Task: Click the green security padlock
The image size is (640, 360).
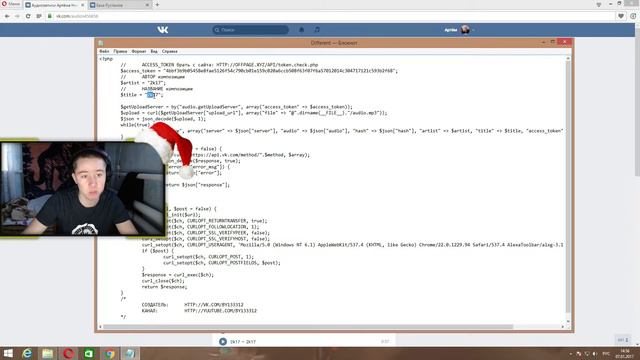Action: click(50, 16)
